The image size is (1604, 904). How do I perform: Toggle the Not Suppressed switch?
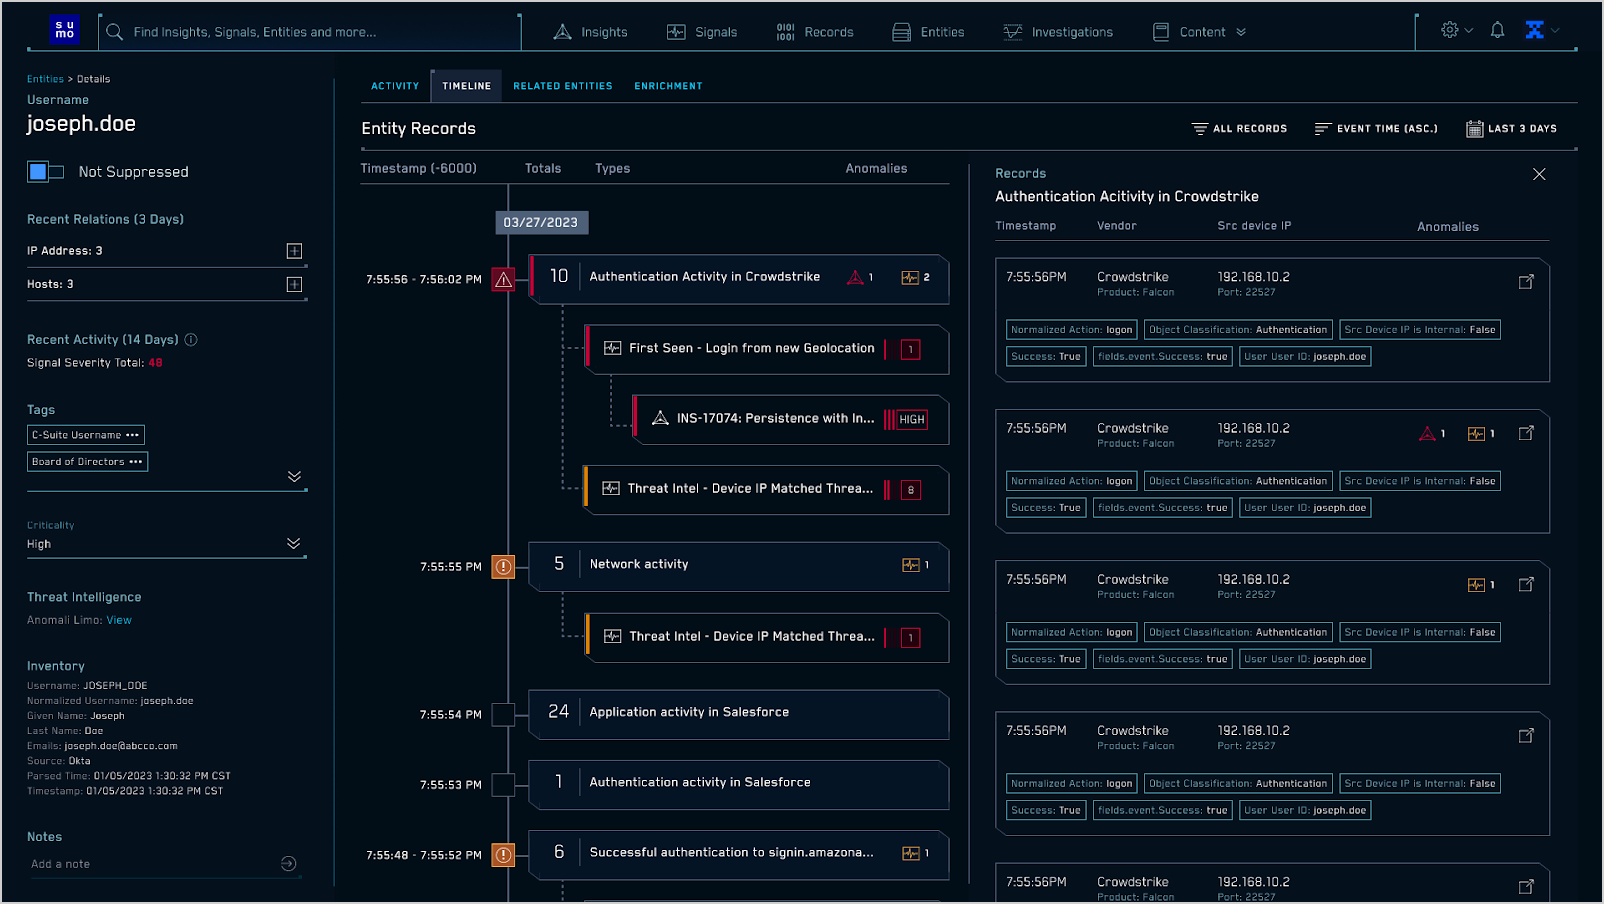click(x=45, y=172)
